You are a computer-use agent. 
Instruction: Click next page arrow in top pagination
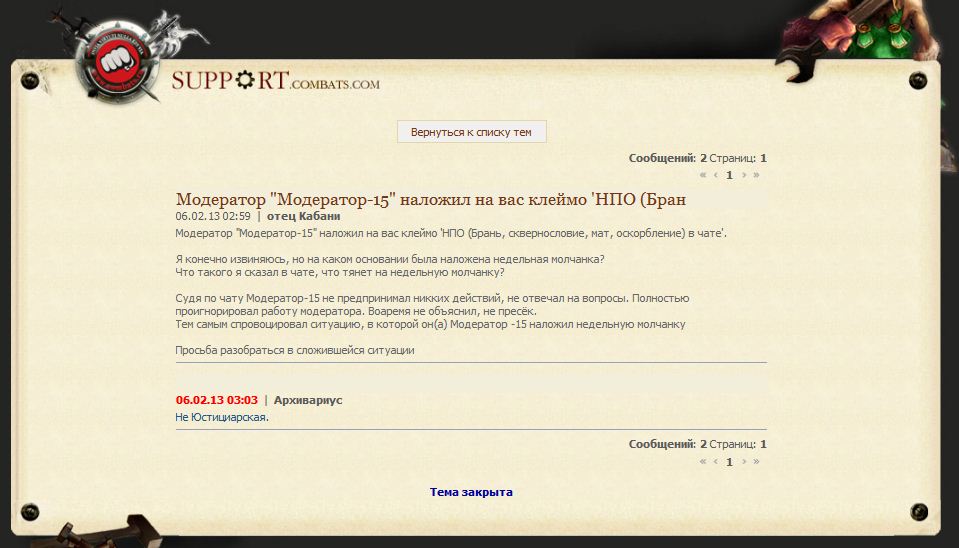click(743, 175)
